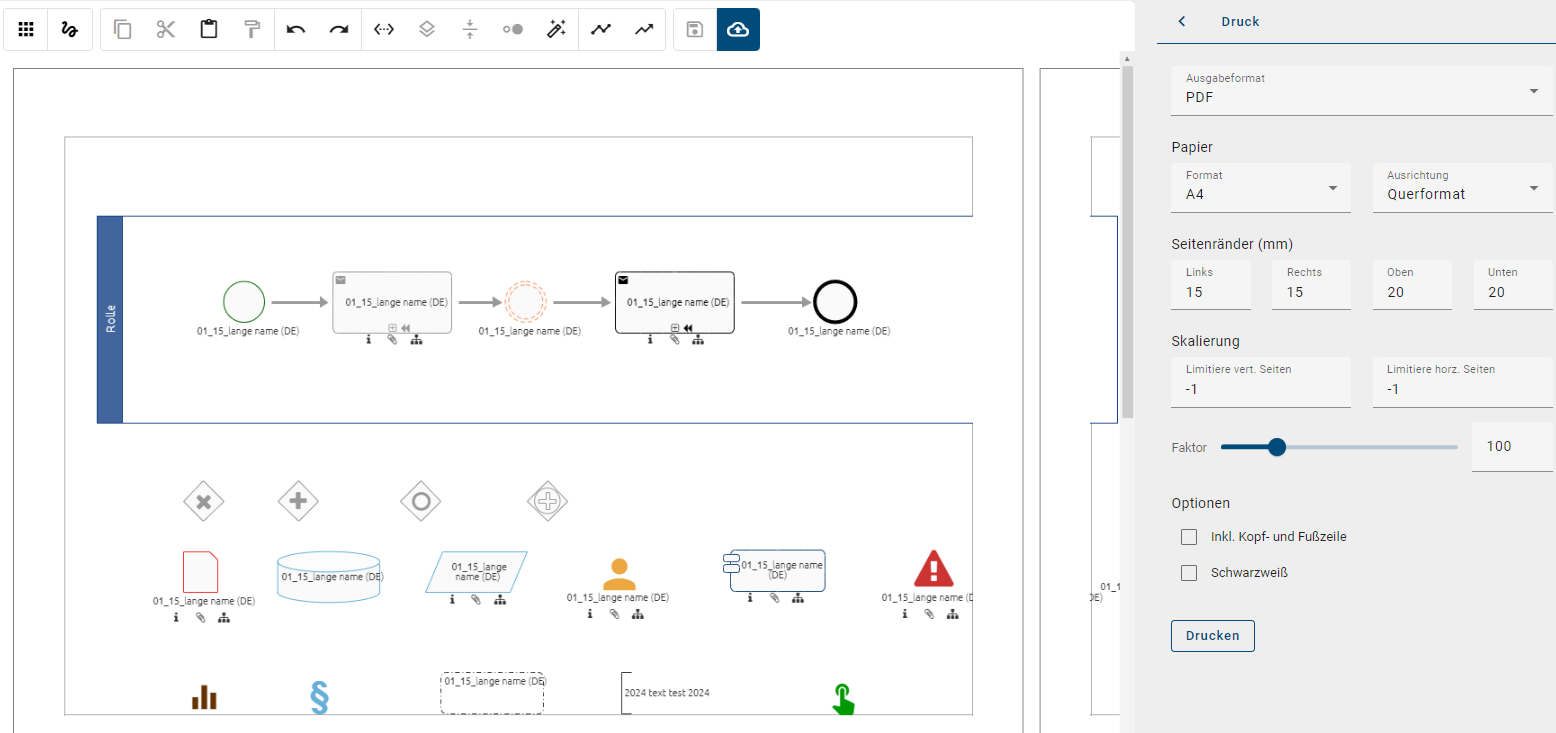Open the Format dropdown showing A4
The height and width of the screenshot is (733, 1556).
1331,188
